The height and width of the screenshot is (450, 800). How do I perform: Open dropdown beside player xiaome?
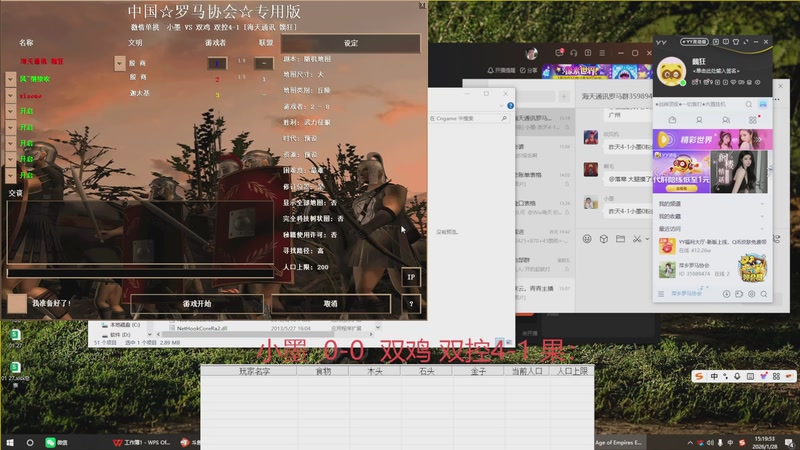pyautogui.click(x=11, y=95)
